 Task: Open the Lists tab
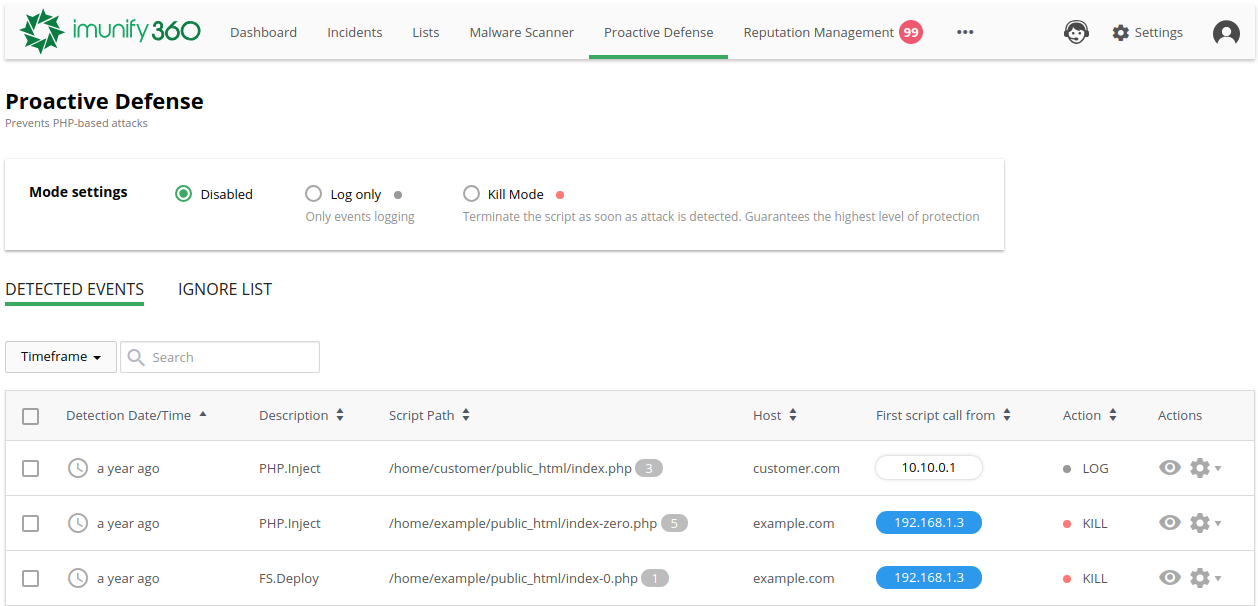click(426, 32)
